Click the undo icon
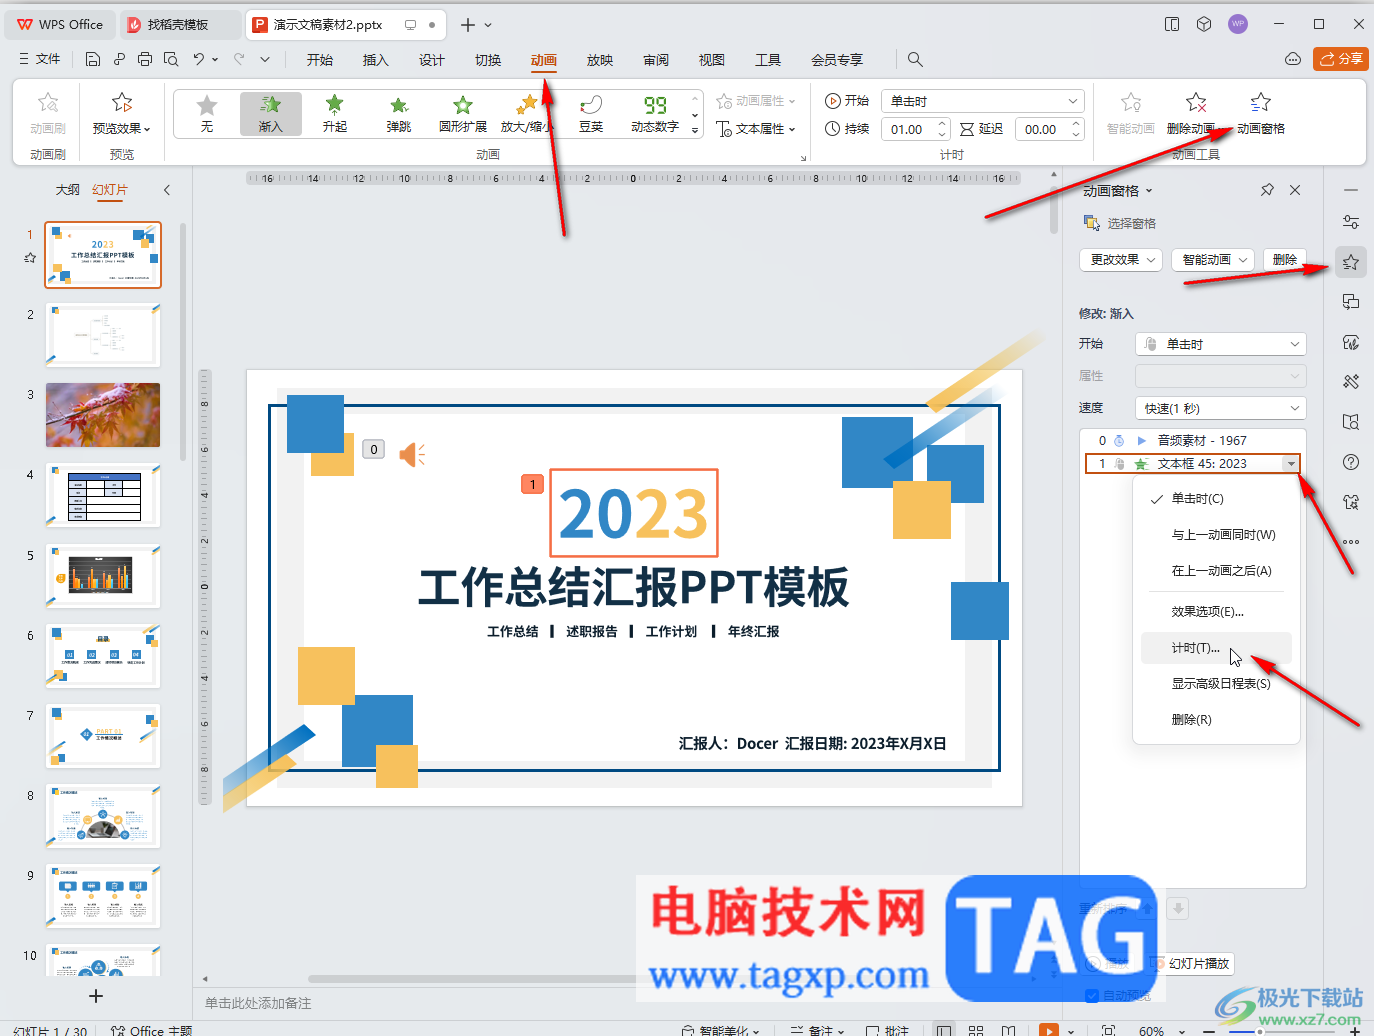The height and width of the screenshot is (1036, 1374). point(199,59)
